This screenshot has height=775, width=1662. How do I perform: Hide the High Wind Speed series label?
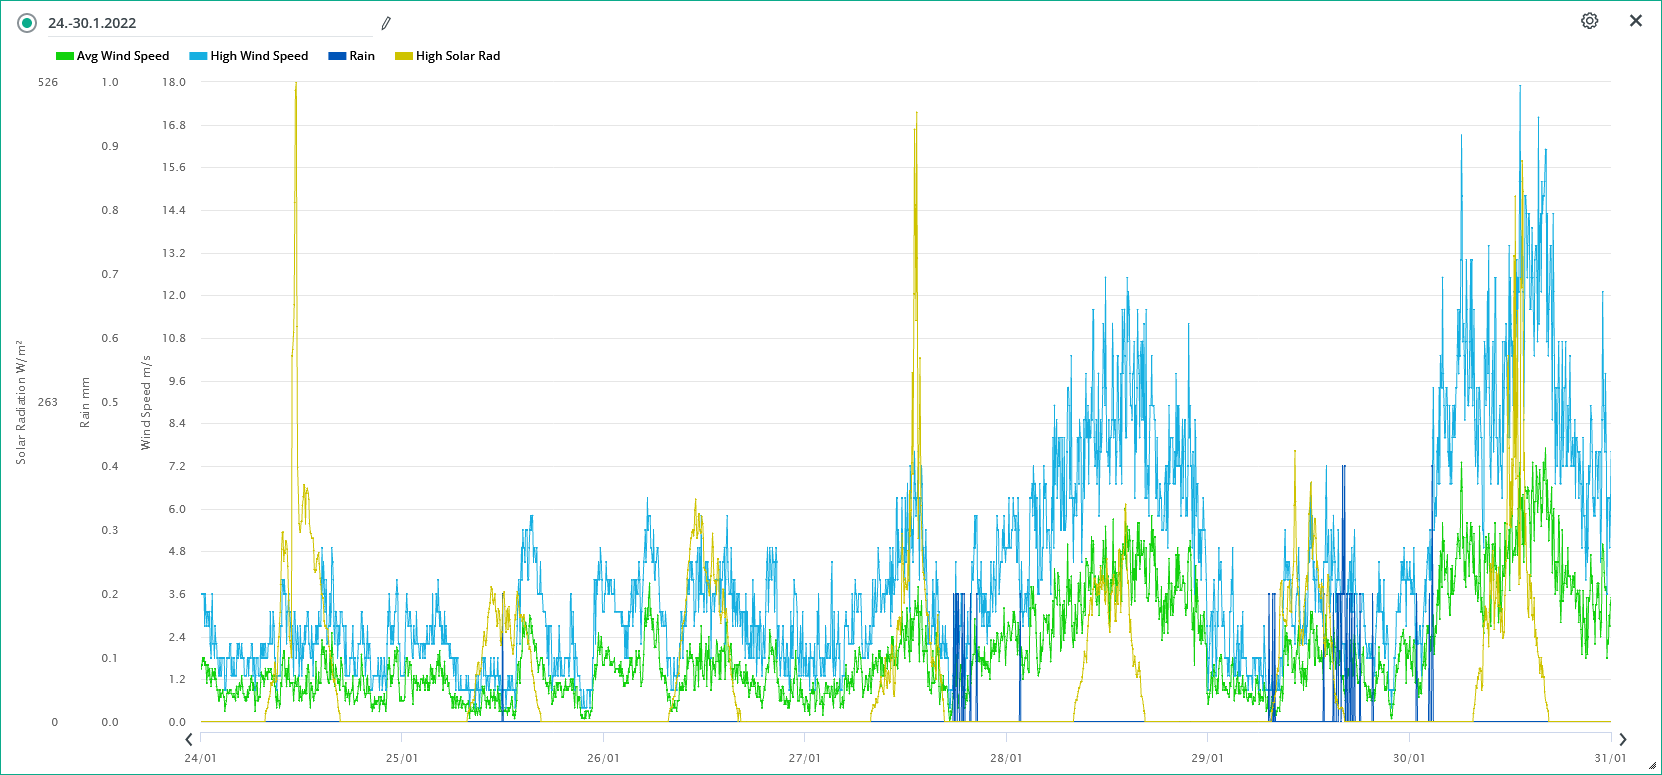click(259, 56)
